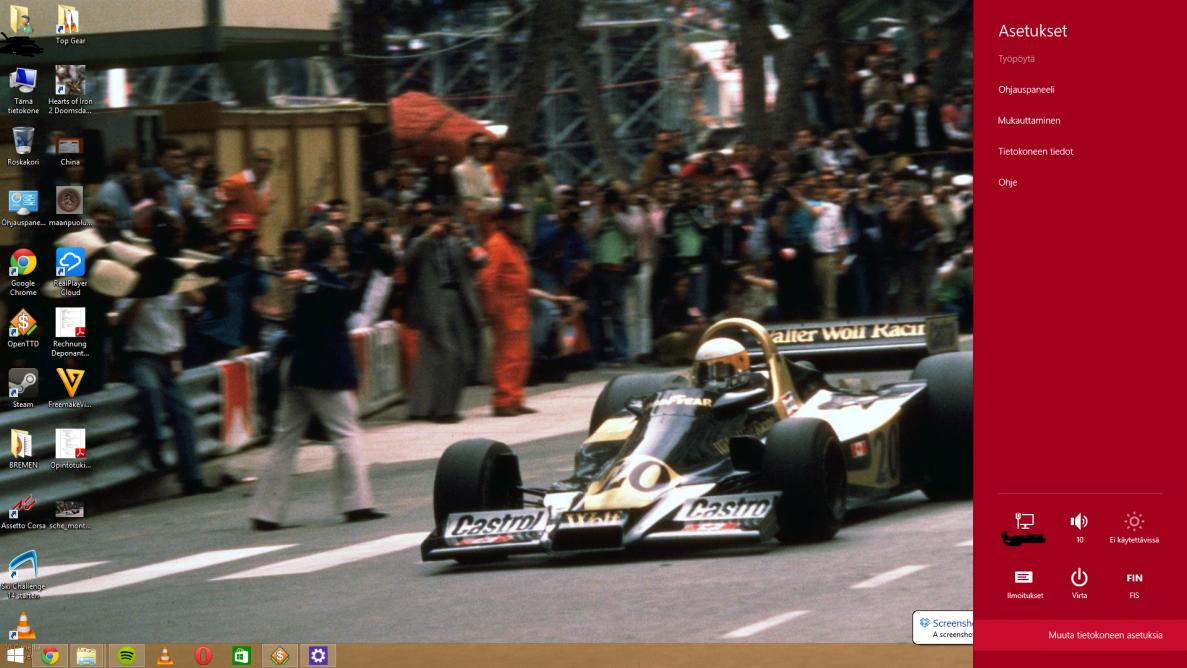Open the Roskakori recycle bin
This screenshot has height=668, width=1187.
pos(23,146)
